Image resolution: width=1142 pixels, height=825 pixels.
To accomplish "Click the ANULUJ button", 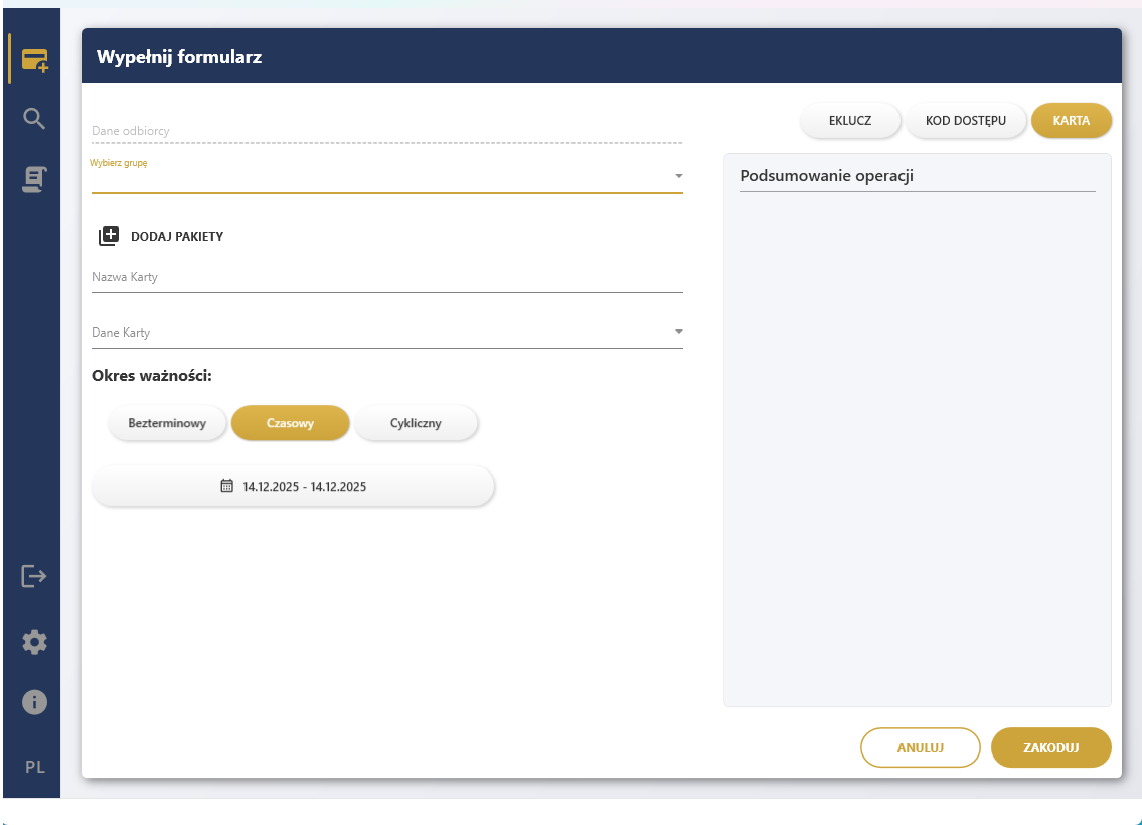I will point(920,747).
